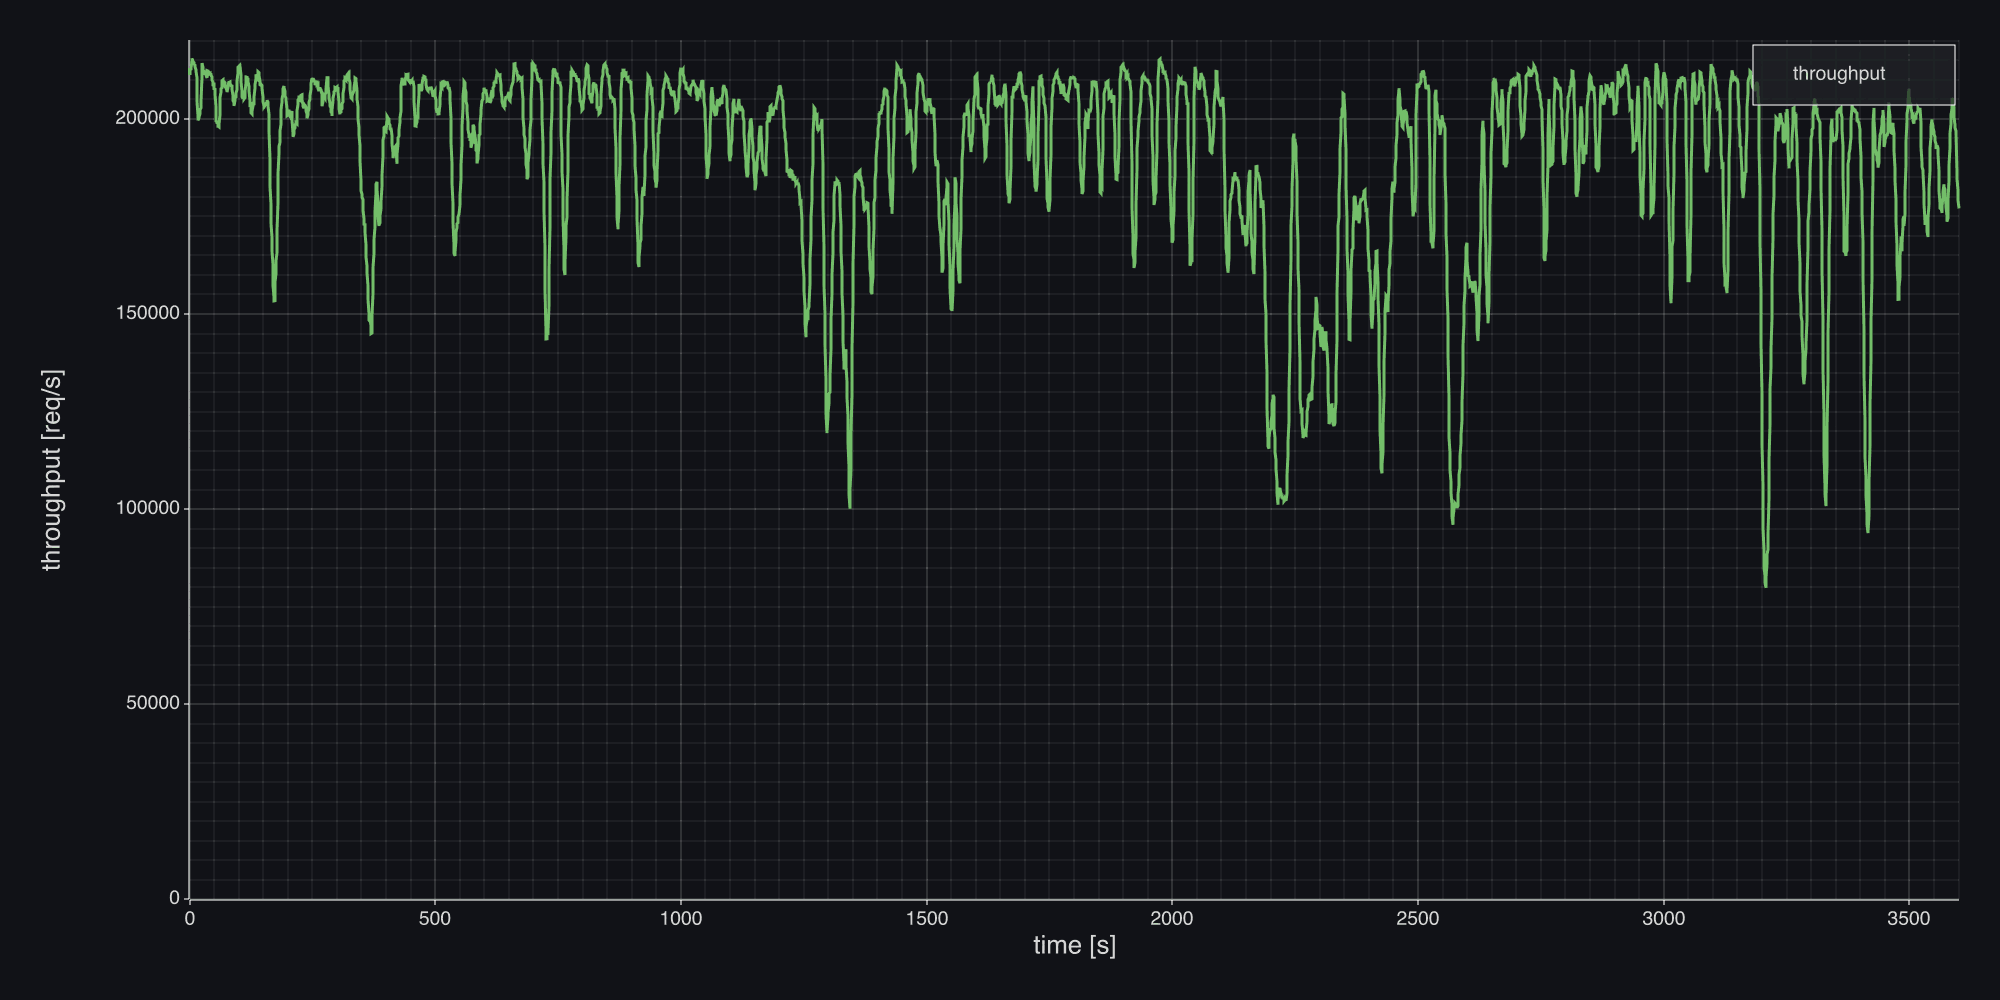This screenshot has height=1000, width=2000.
Task: Click the 'throughput [req/s]' y-axis title
Action: (x=52, y=470)
